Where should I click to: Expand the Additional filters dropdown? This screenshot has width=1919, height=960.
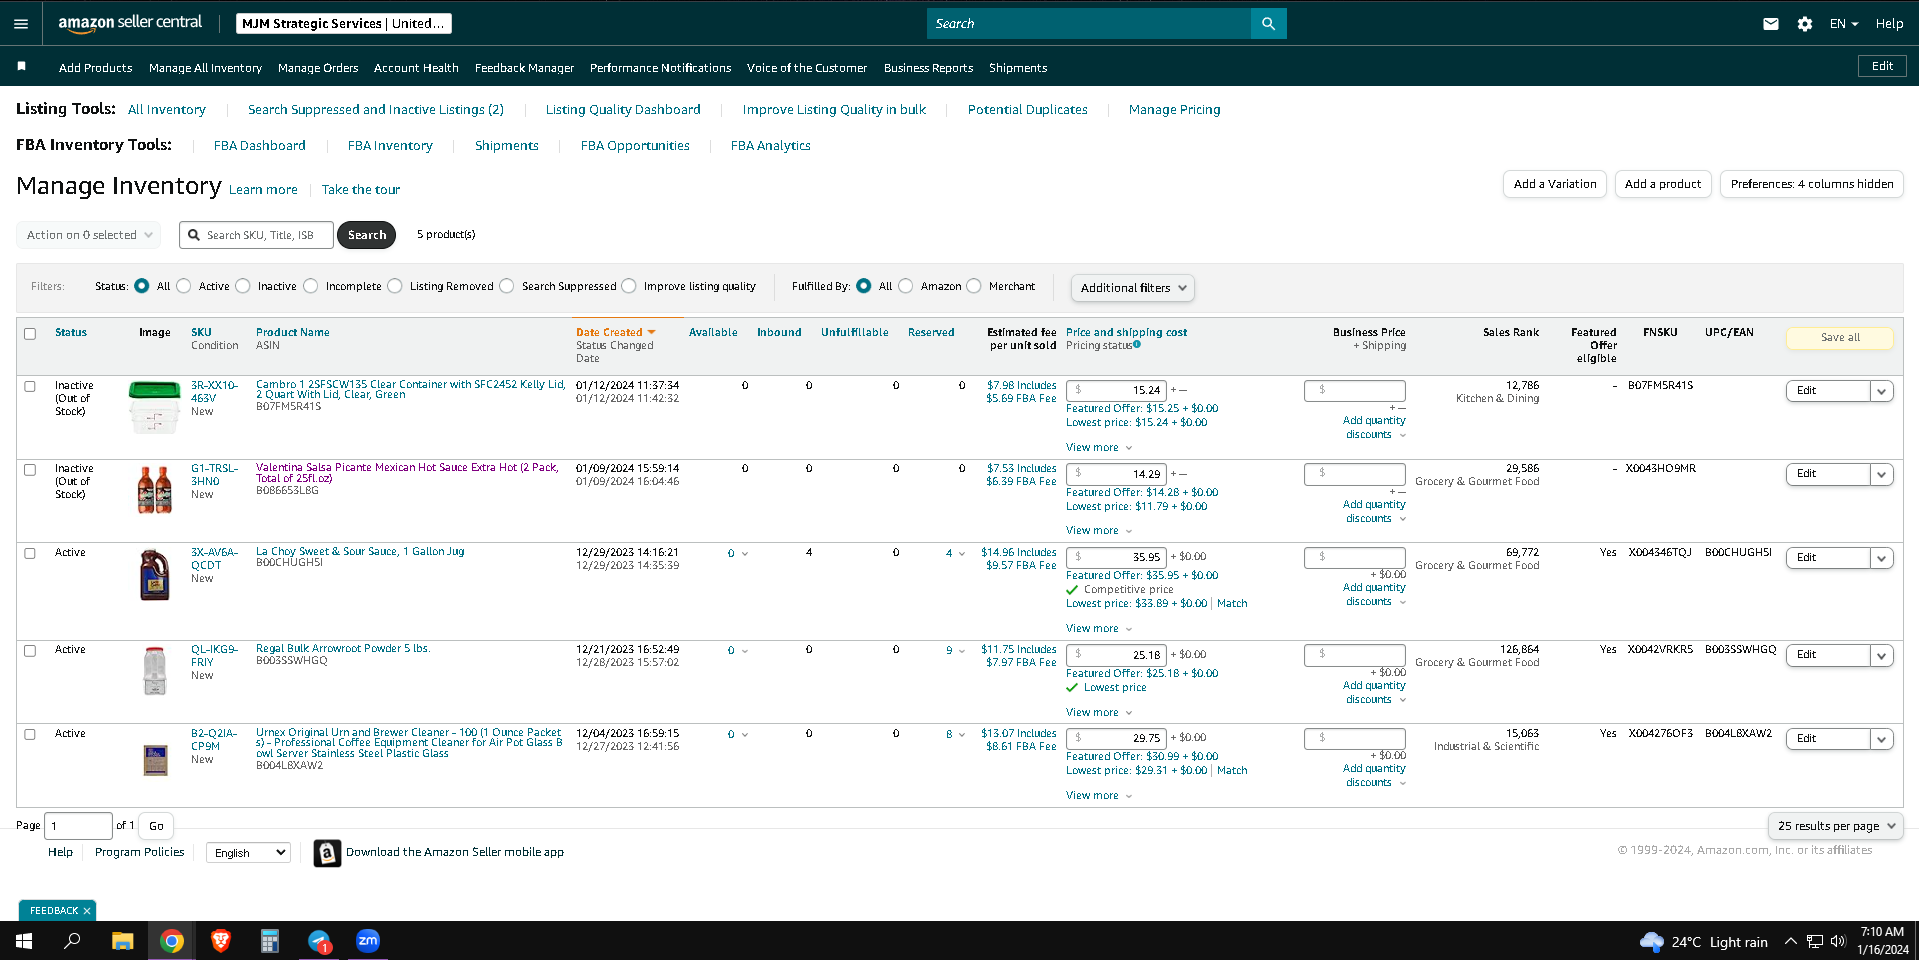(1132, 288)
